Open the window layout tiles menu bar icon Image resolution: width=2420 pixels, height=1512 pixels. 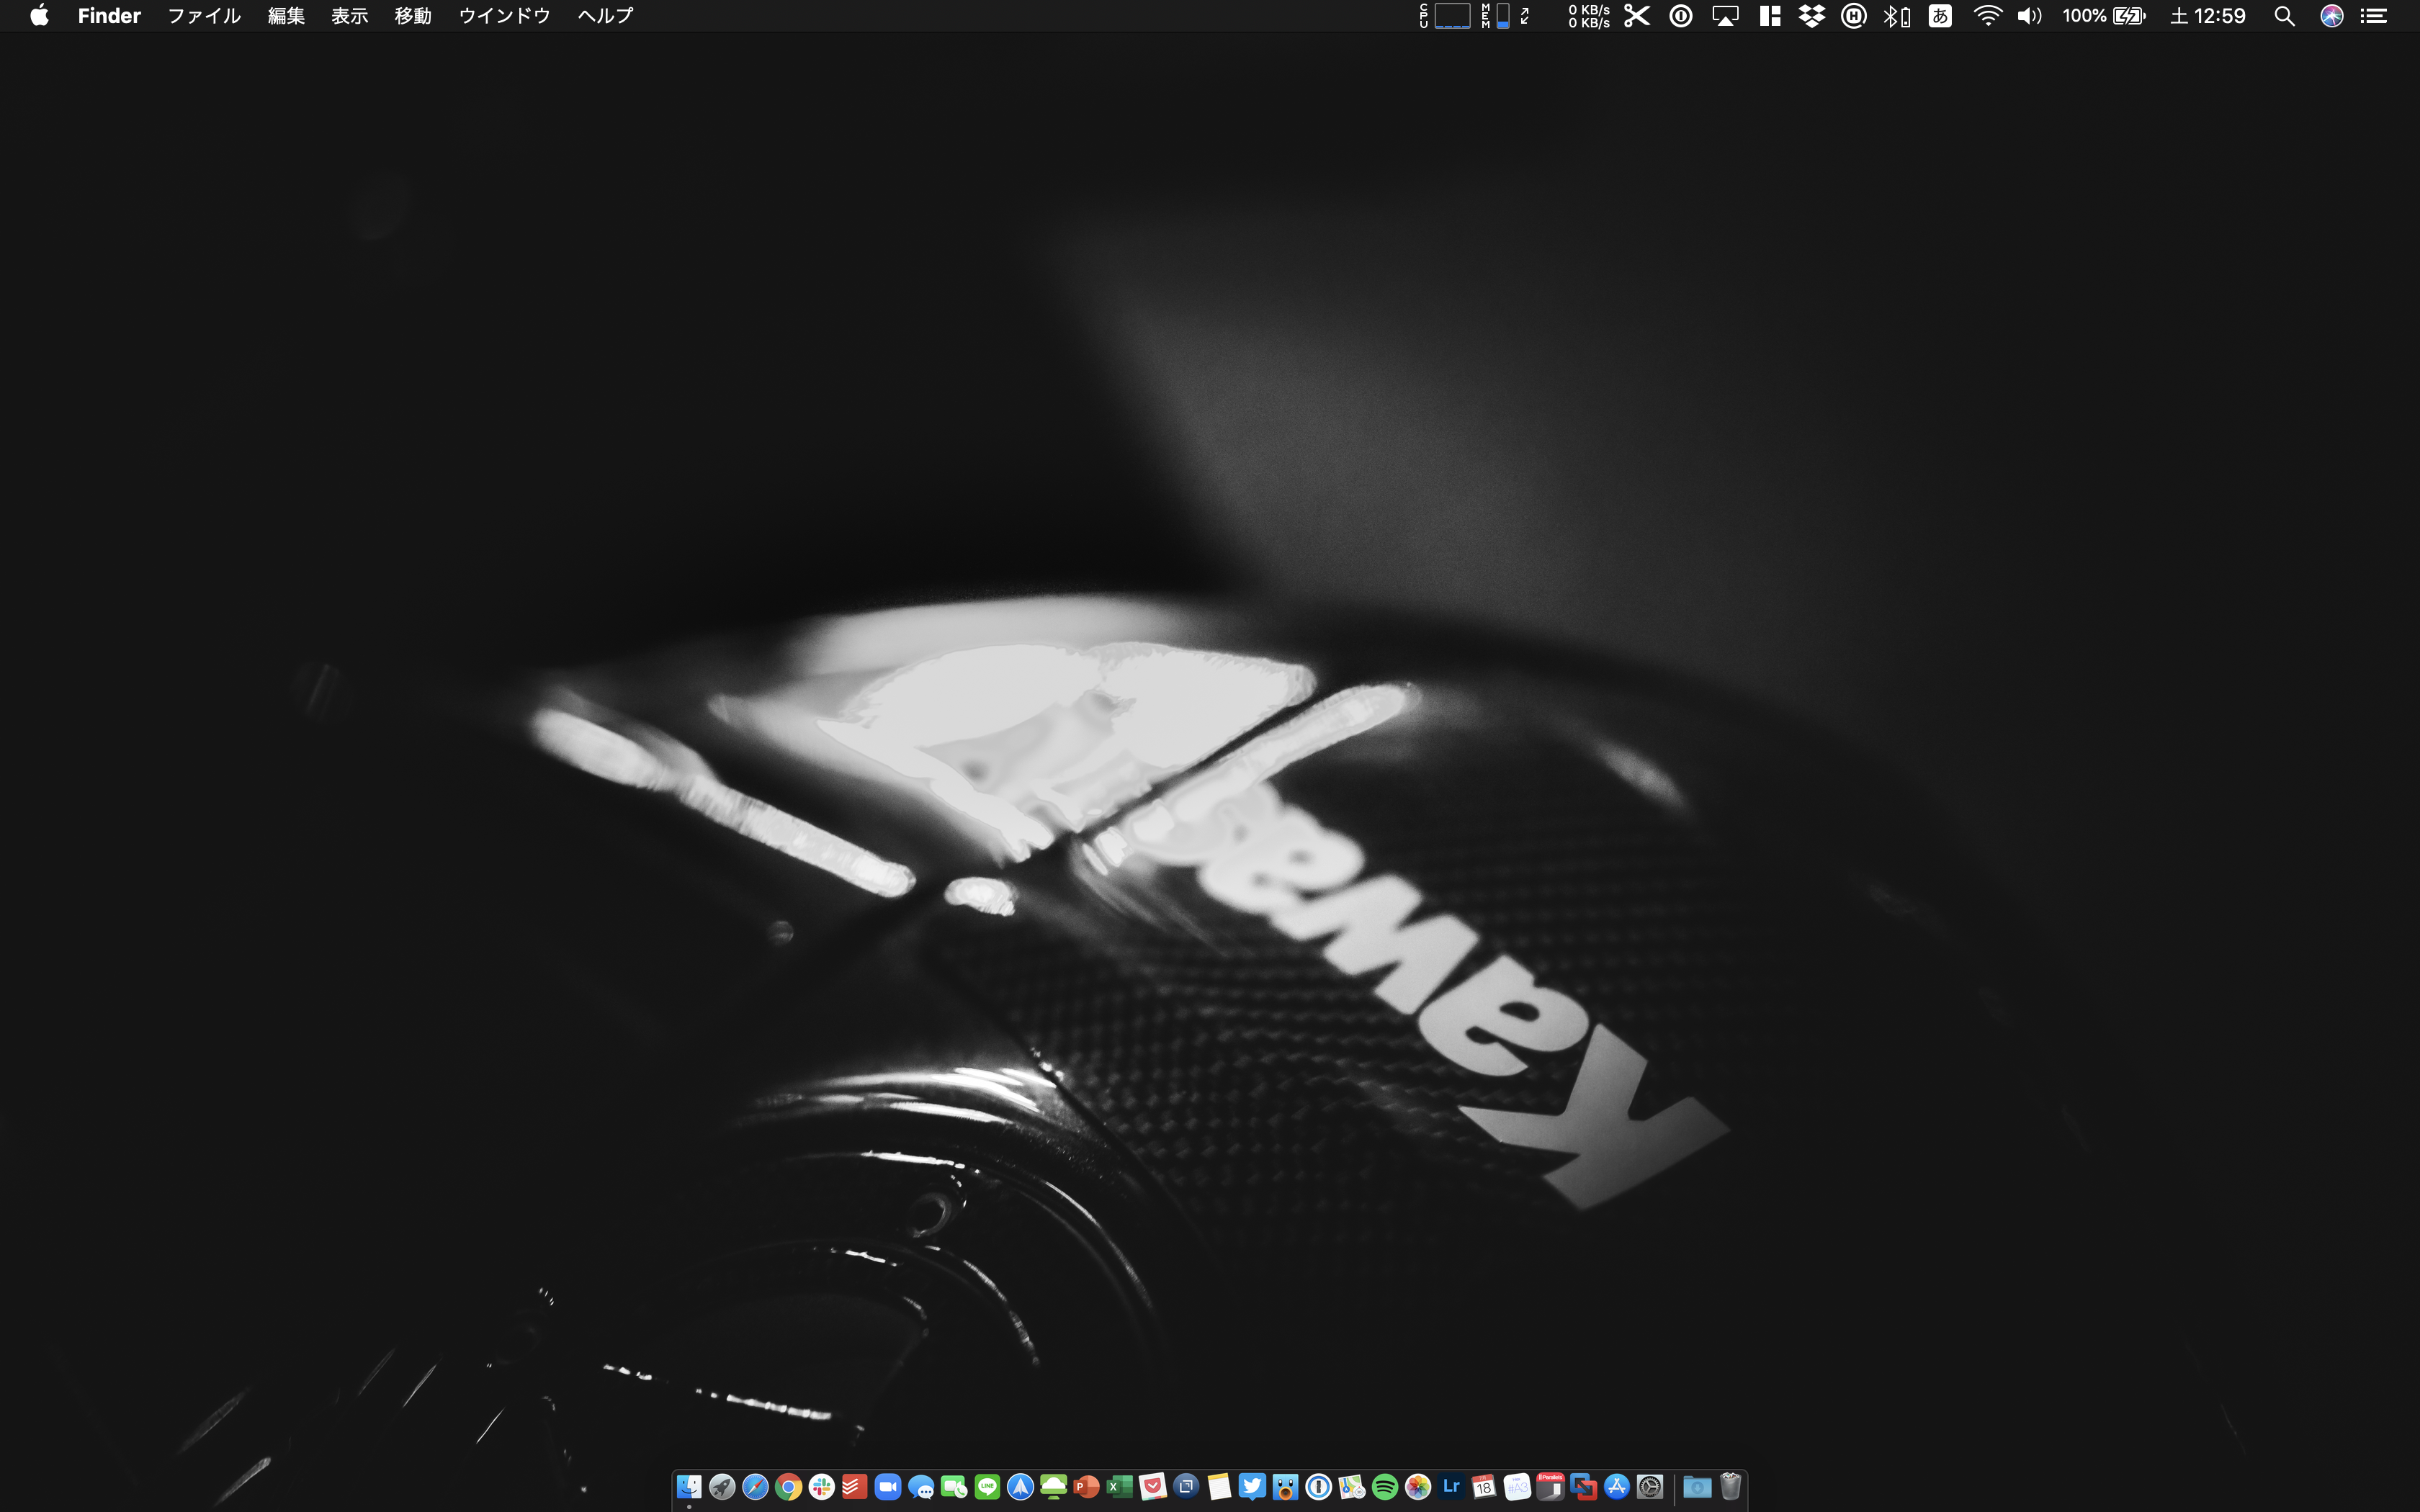point(1770,16)
